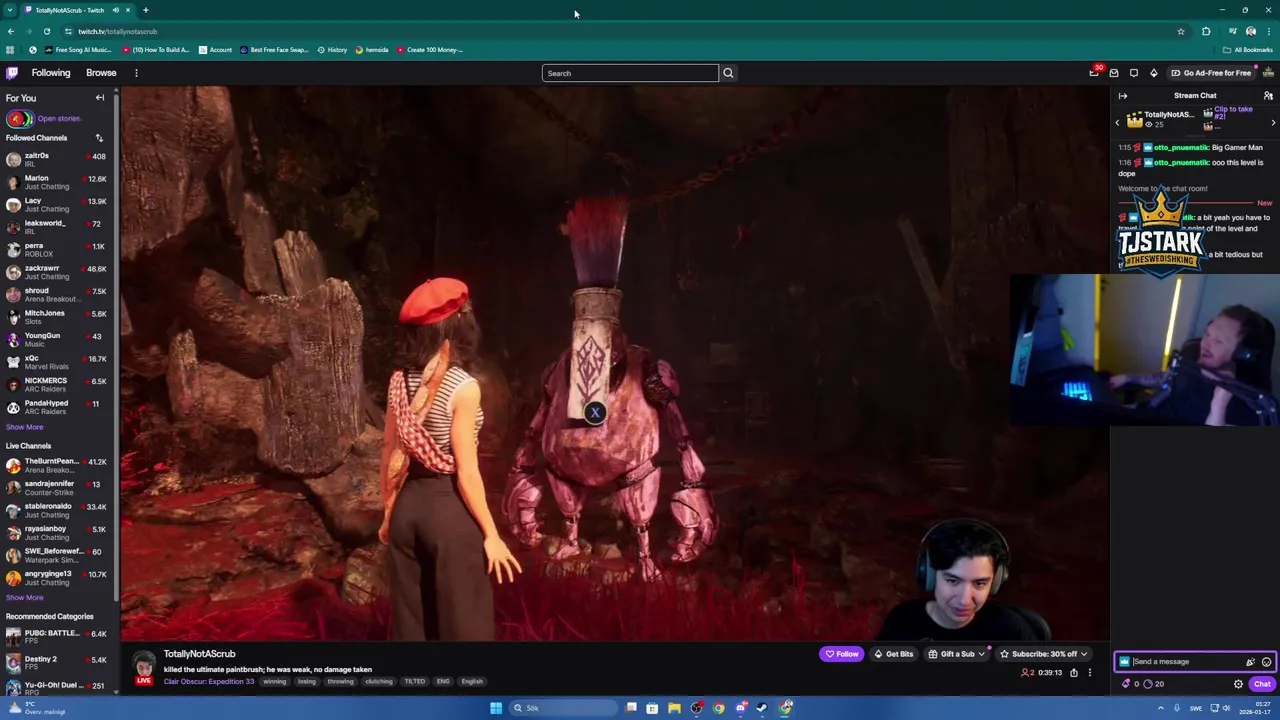The image size is (1280, 720).
Task: Open the Chrome apps grid in bookmarks bar
Action: 10,50
